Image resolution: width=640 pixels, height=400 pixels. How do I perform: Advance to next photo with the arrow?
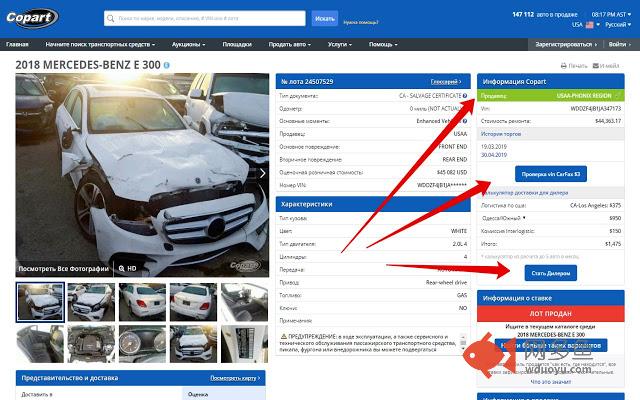coord(262,173)
